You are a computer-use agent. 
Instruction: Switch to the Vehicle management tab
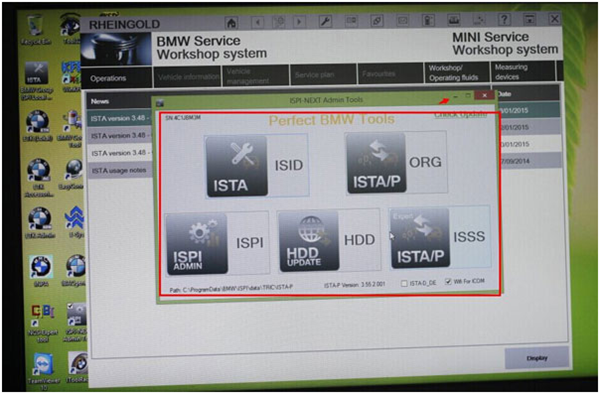256,76
